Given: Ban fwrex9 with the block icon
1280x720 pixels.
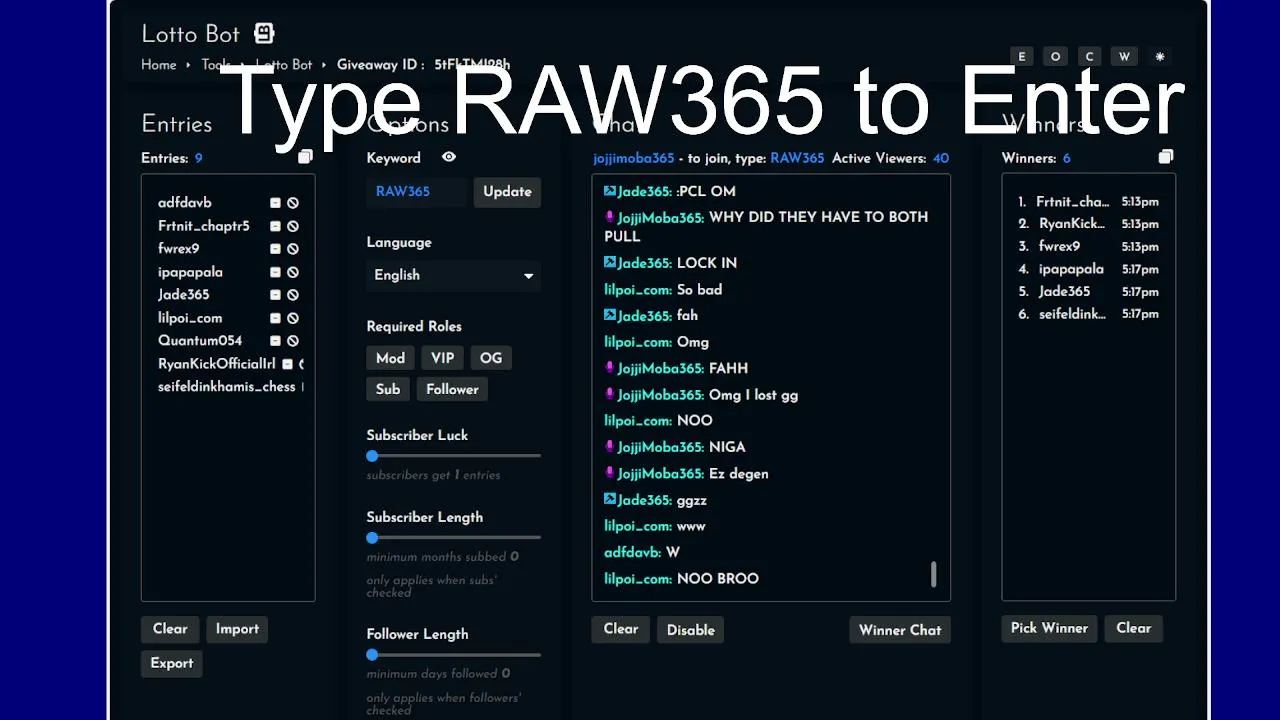Looking at the screenshot, I should point(293,249).
